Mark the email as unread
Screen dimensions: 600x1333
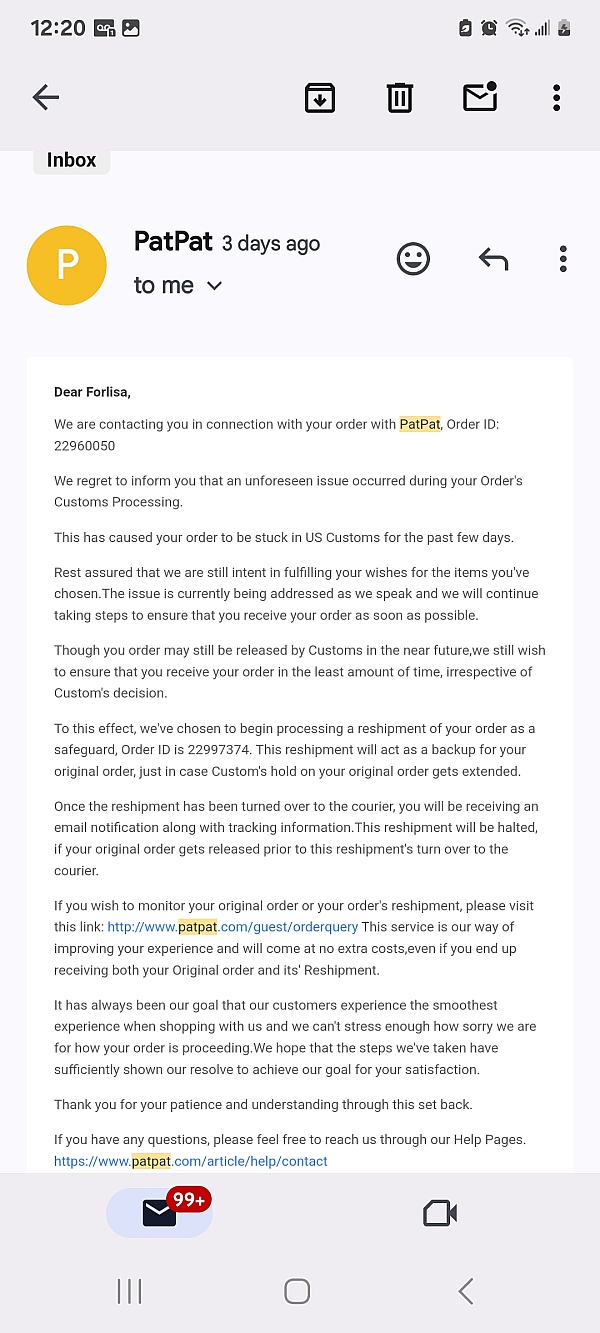coord(480,97)
